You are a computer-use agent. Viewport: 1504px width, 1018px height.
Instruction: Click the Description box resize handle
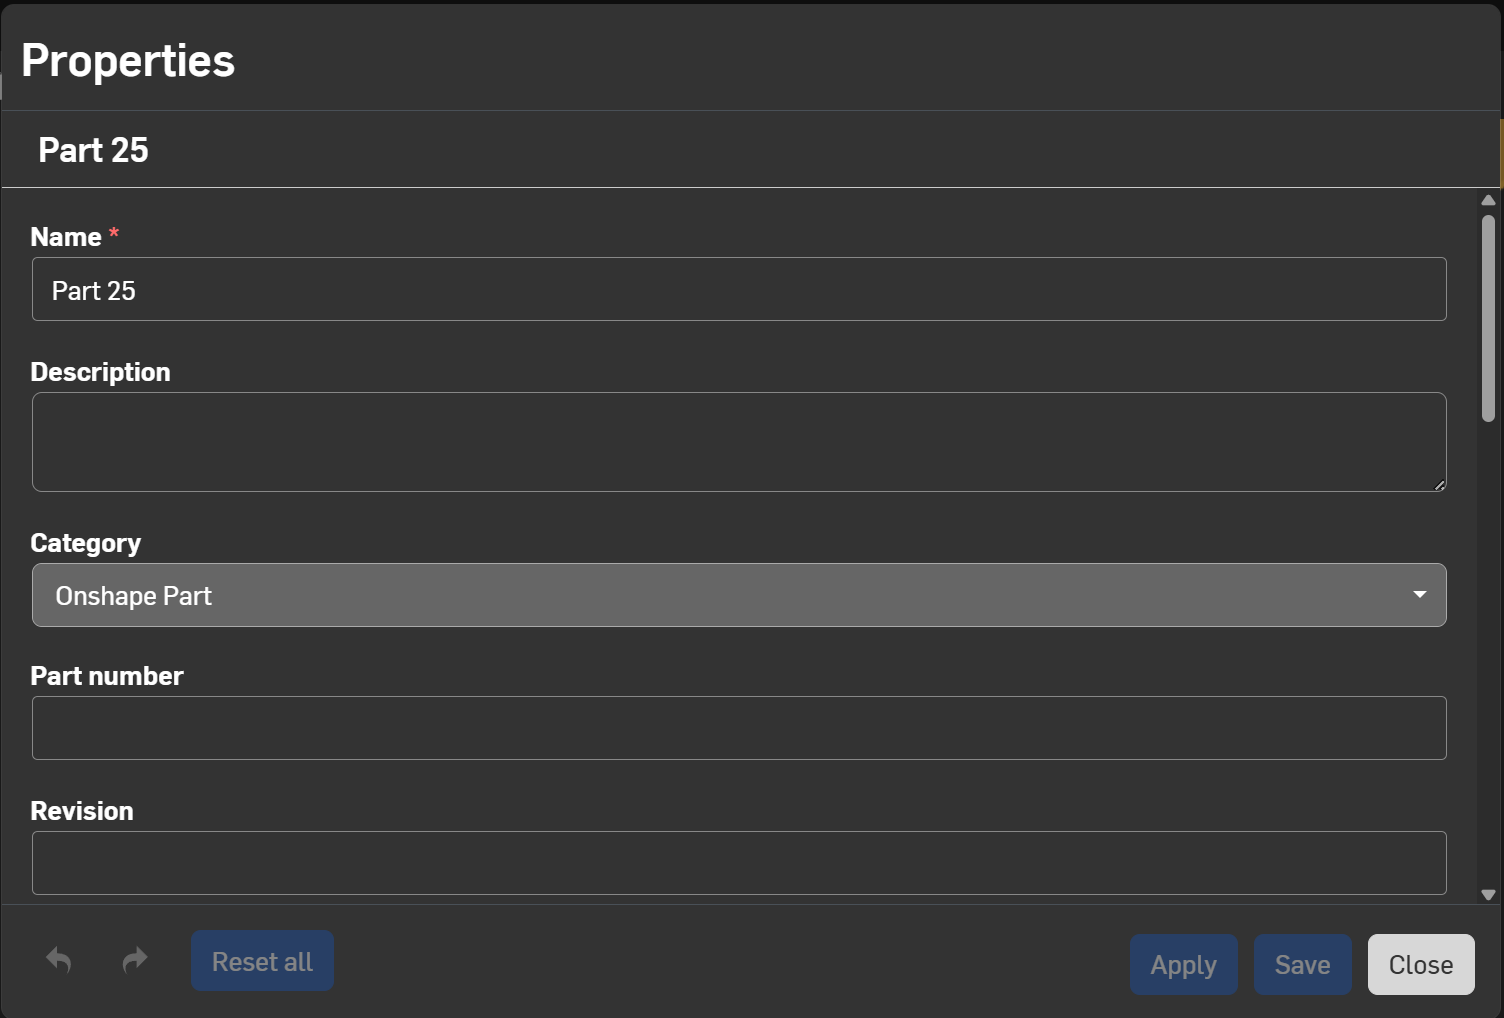tap(1439, 485)
